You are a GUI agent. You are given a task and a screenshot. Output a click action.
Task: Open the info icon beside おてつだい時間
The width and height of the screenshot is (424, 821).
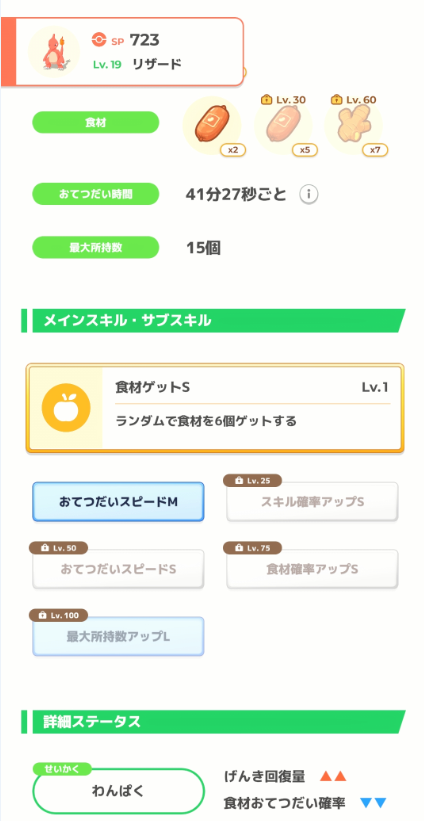(309, 195)
